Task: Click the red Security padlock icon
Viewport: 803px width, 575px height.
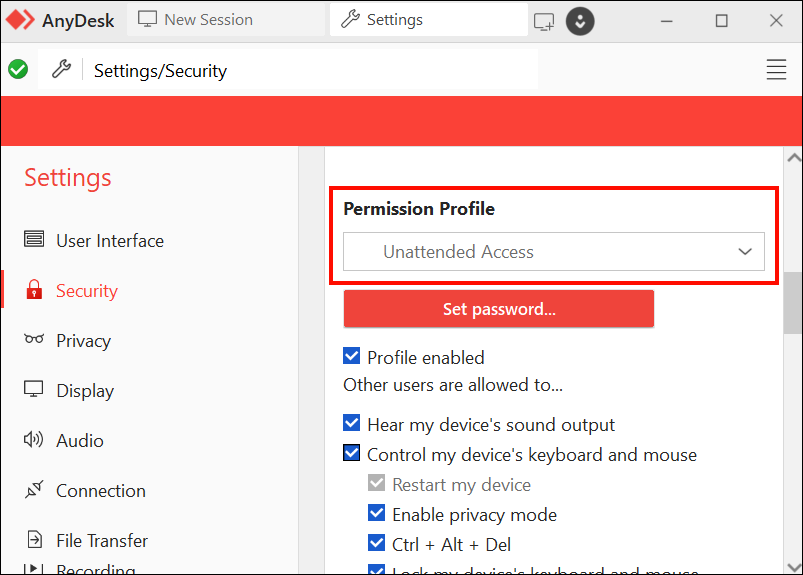Action: click(x=34, y=291)
